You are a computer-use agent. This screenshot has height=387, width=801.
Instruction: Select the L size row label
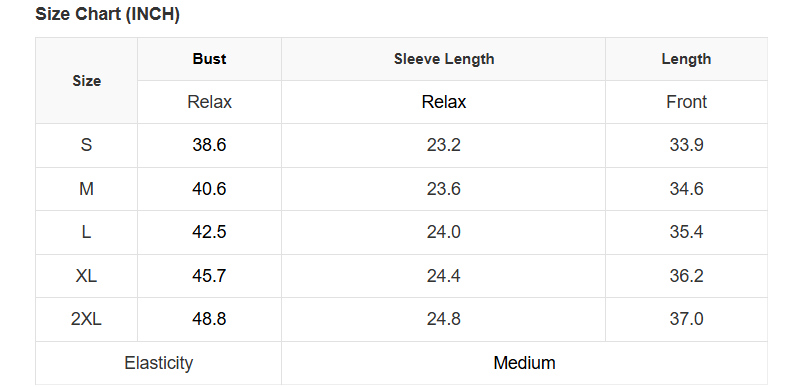86,232
